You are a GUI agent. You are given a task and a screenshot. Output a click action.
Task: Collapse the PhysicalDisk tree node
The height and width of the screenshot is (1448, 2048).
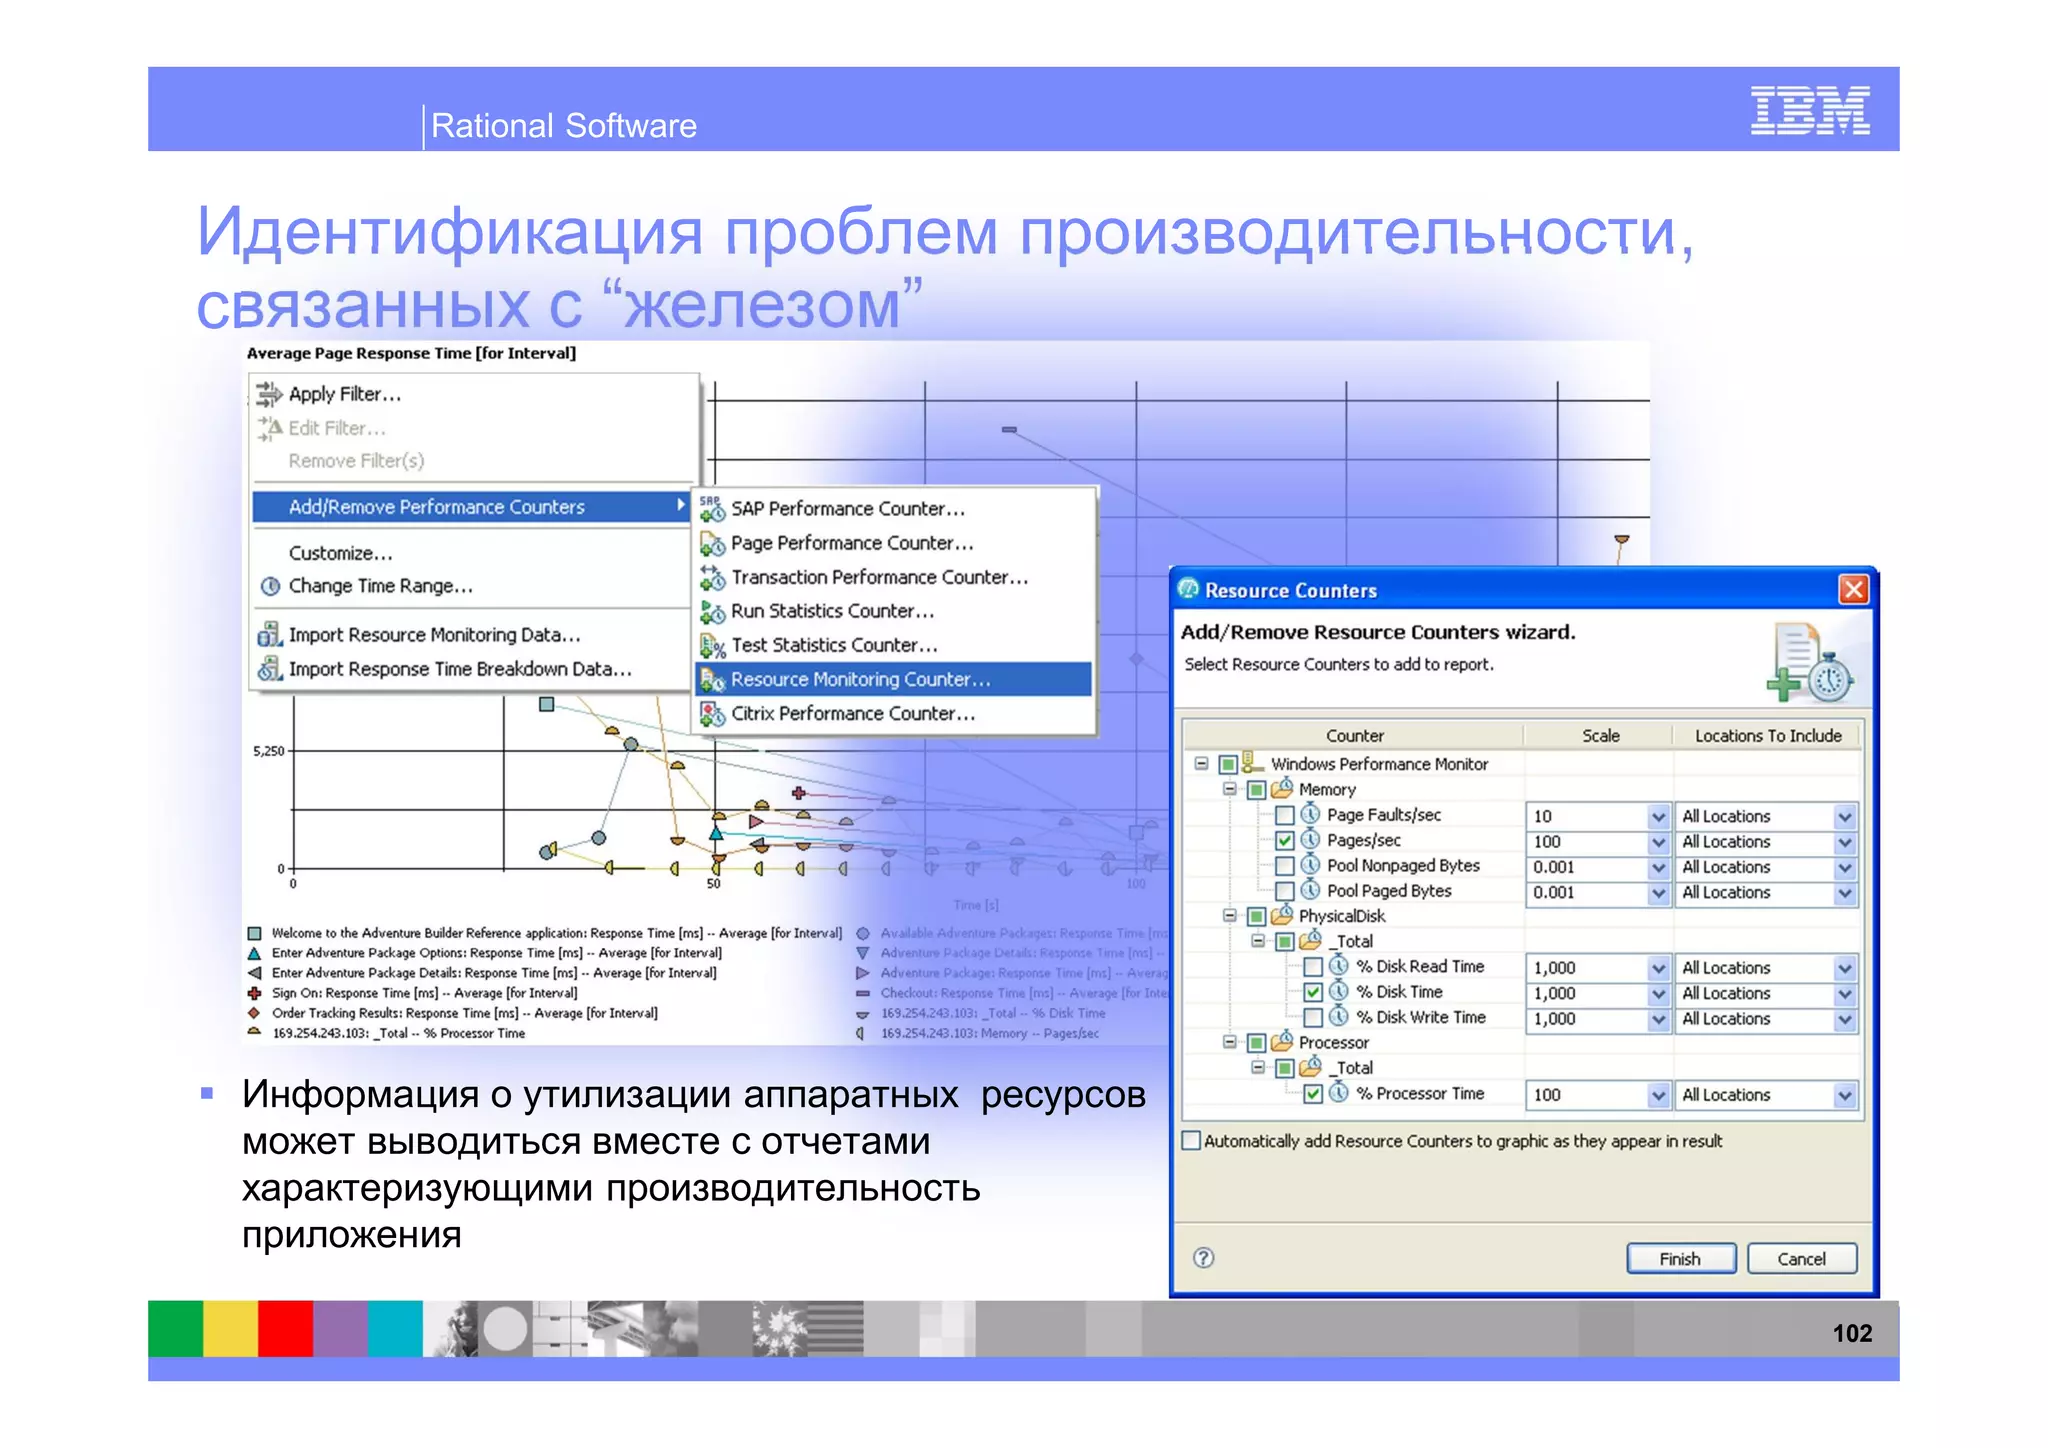(1230, 915)
